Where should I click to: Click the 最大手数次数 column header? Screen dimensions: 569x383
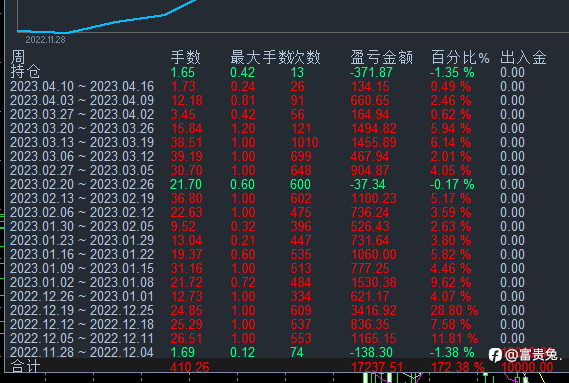(275, 57)
